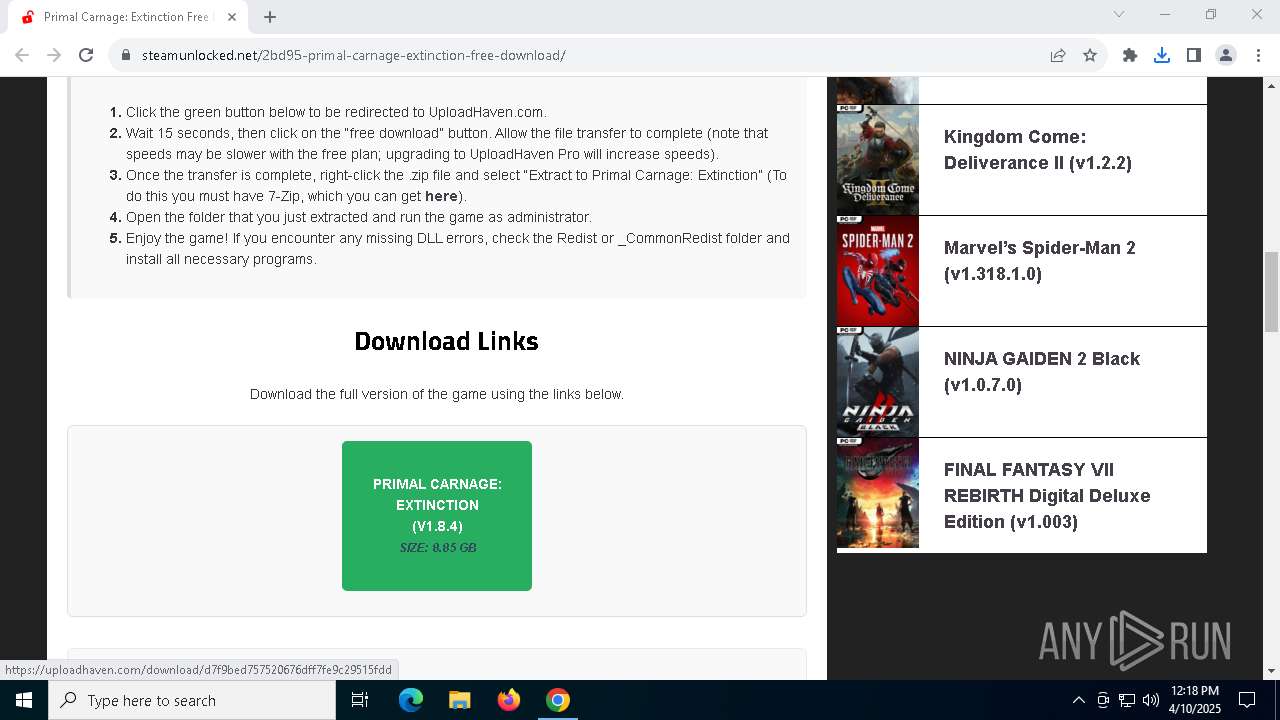View site information lock icon

[126, 55]
